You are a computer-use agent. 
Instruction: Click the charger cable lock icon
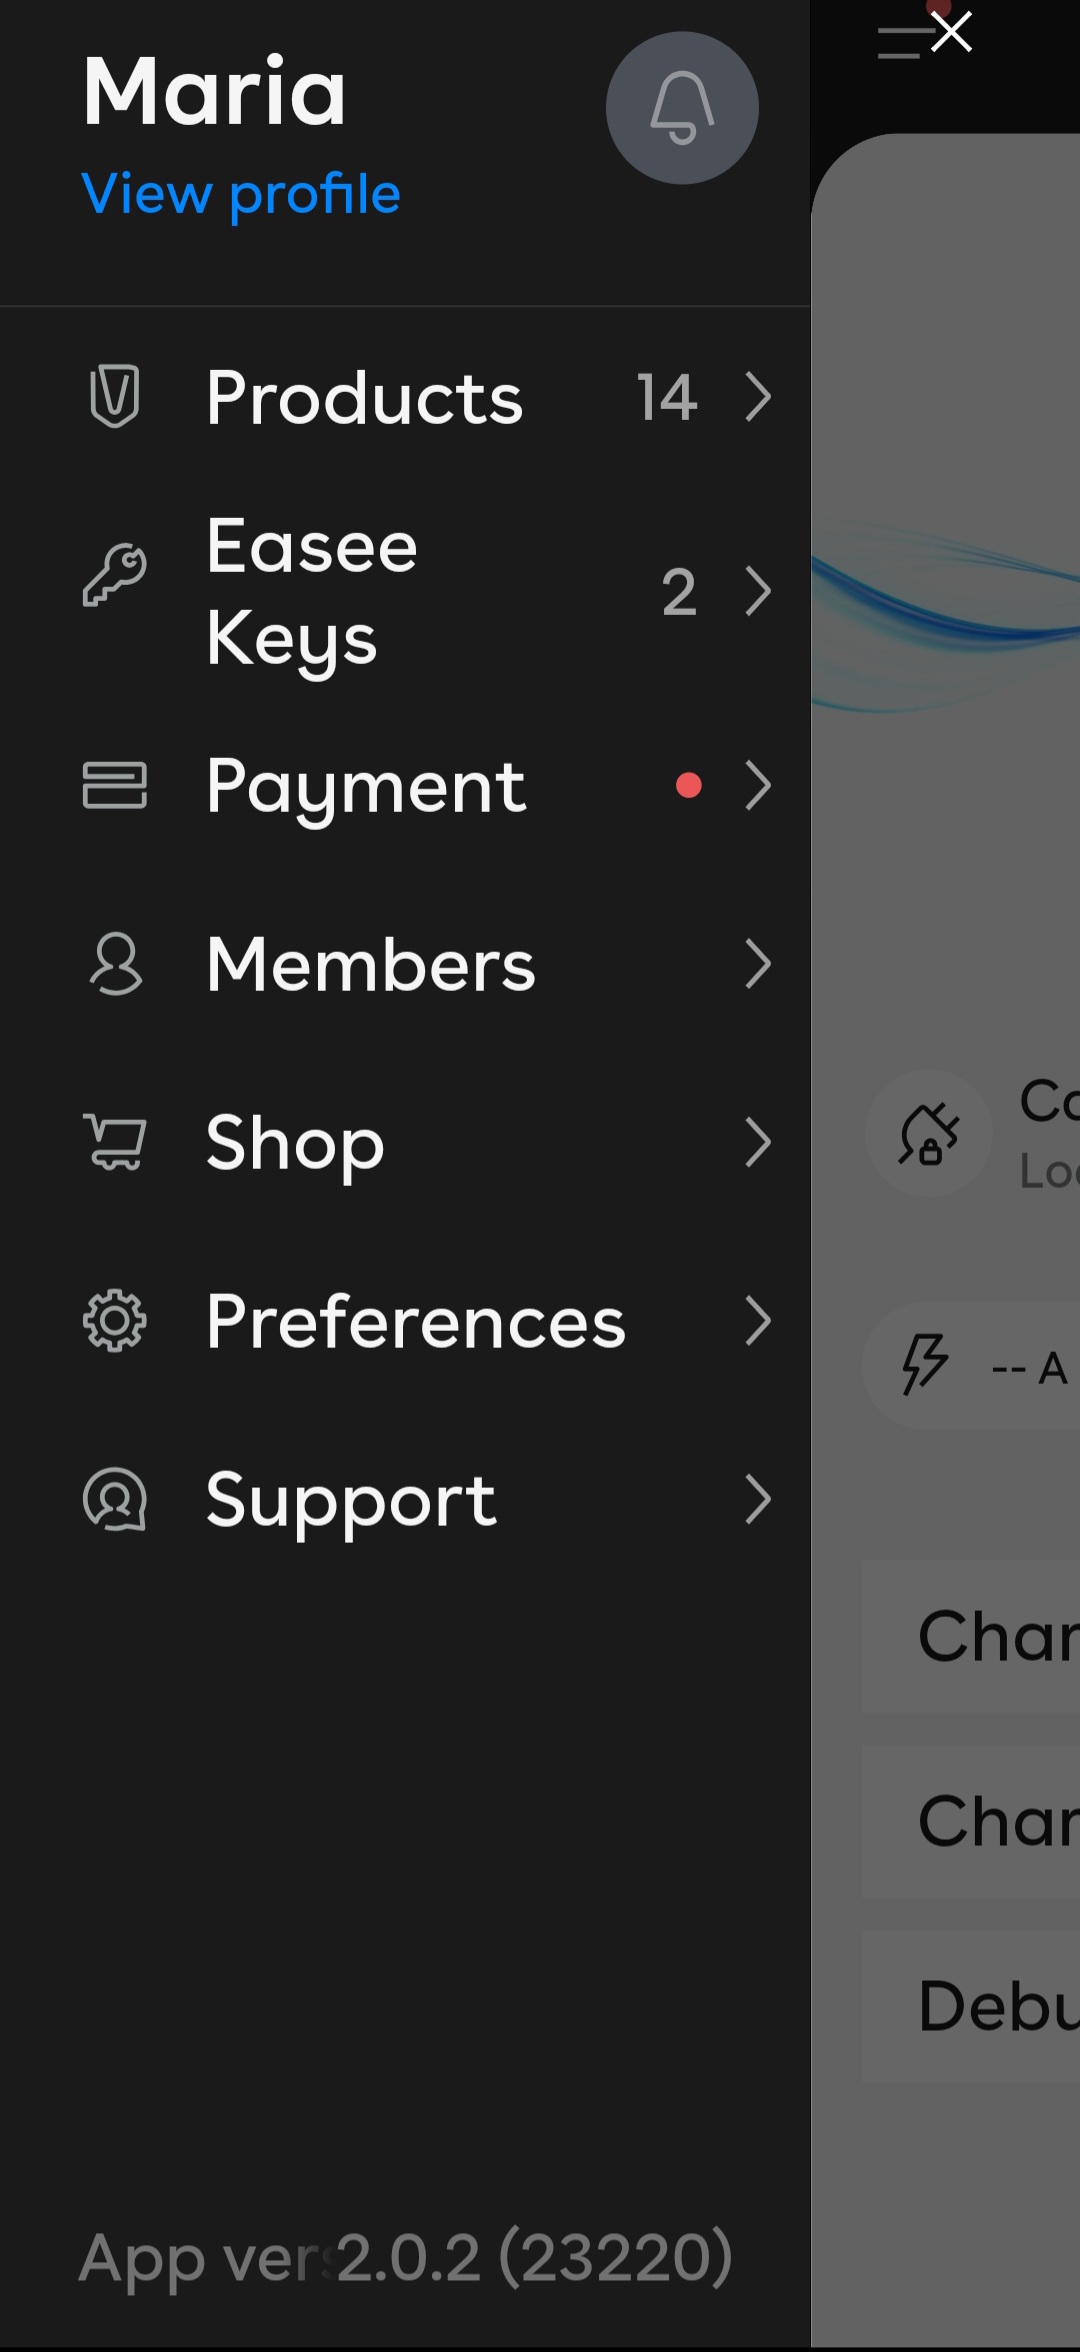pos(929,1134)
